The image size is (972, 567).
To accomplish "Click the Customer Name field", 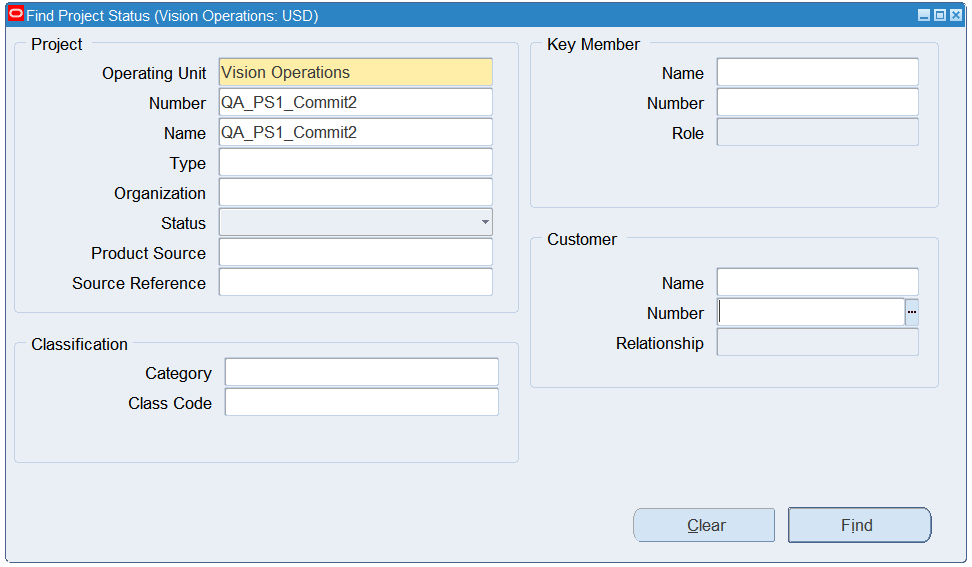I will [818, 282].
